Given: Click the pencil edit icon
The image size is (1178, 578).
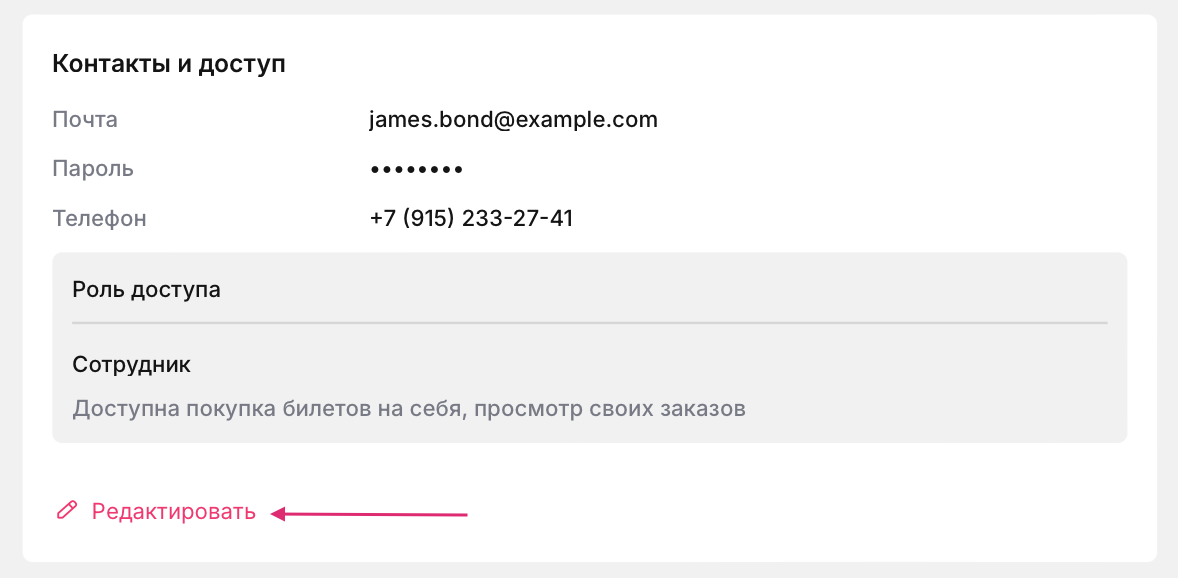Looking at the screenshot, I should click(67, 512).
